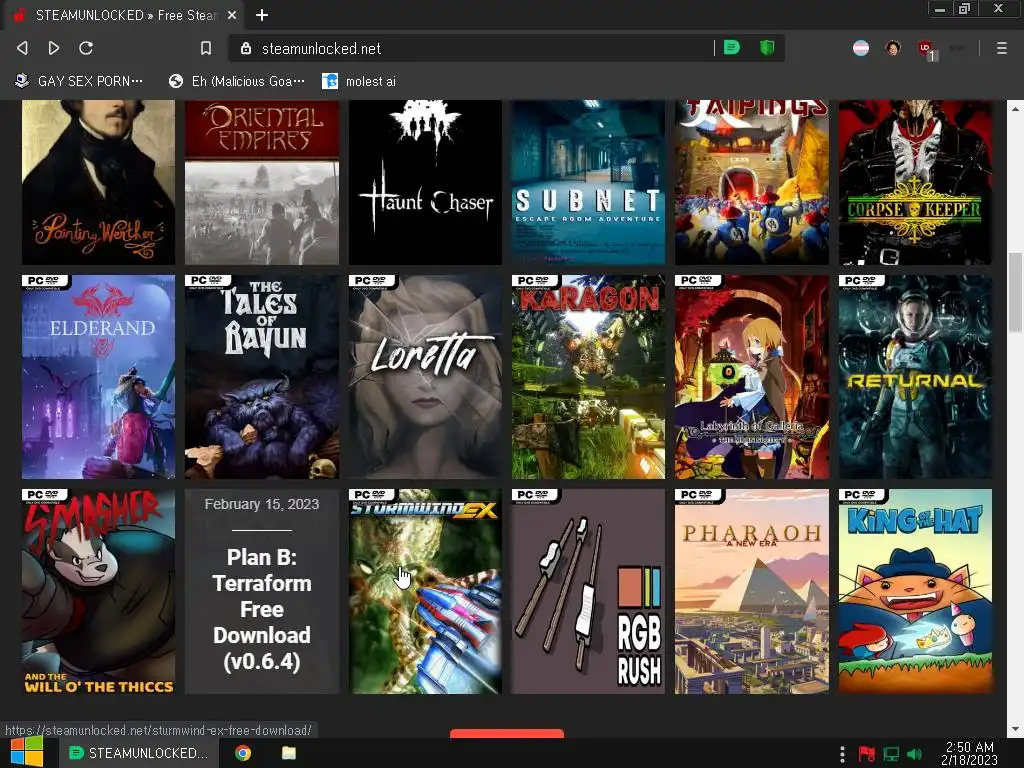Open the Corpse Keeper game cover
The height and width of the screenshot is (768, 1024).
(915, 182)
